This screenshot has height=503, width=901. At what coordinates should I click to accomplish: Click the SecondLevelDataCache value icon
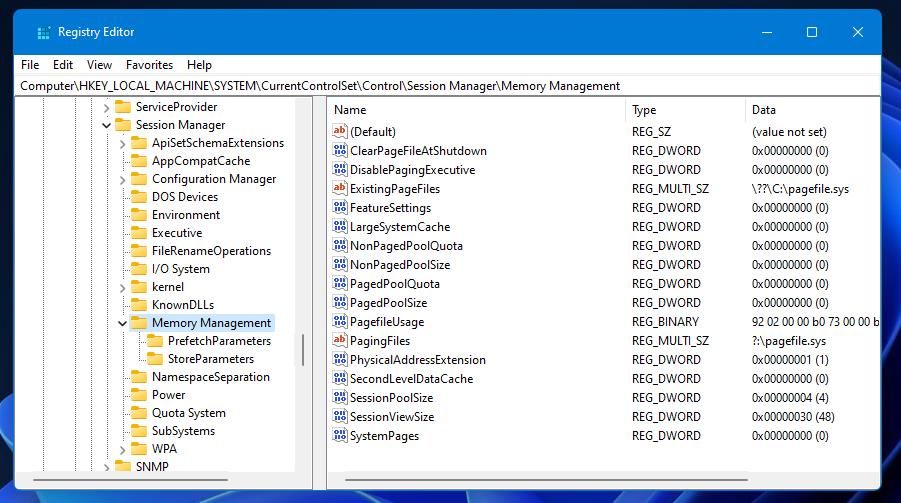pyautogui.click(x=340, y=378)
